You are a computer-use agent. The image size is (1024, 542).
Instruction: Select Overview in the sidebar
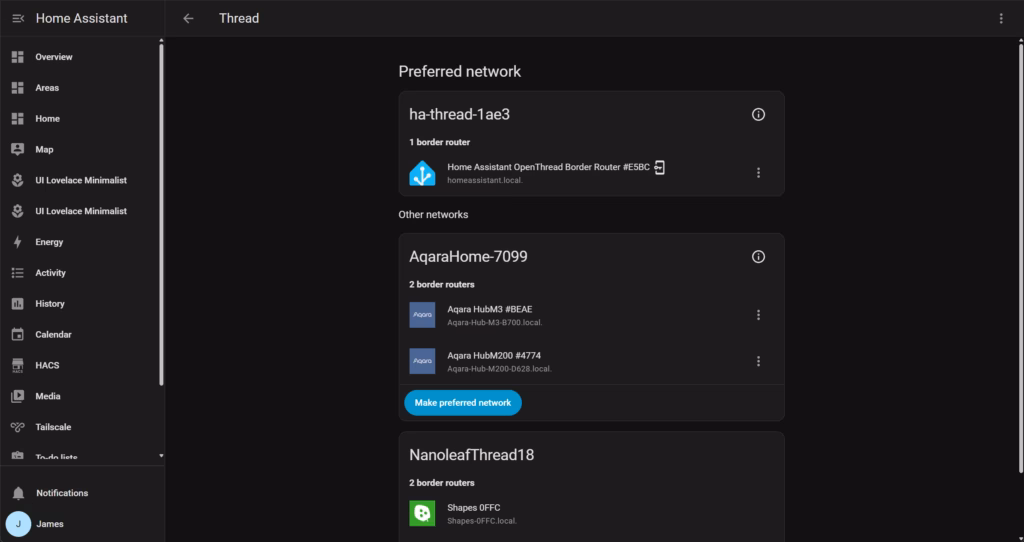[54, 57]
